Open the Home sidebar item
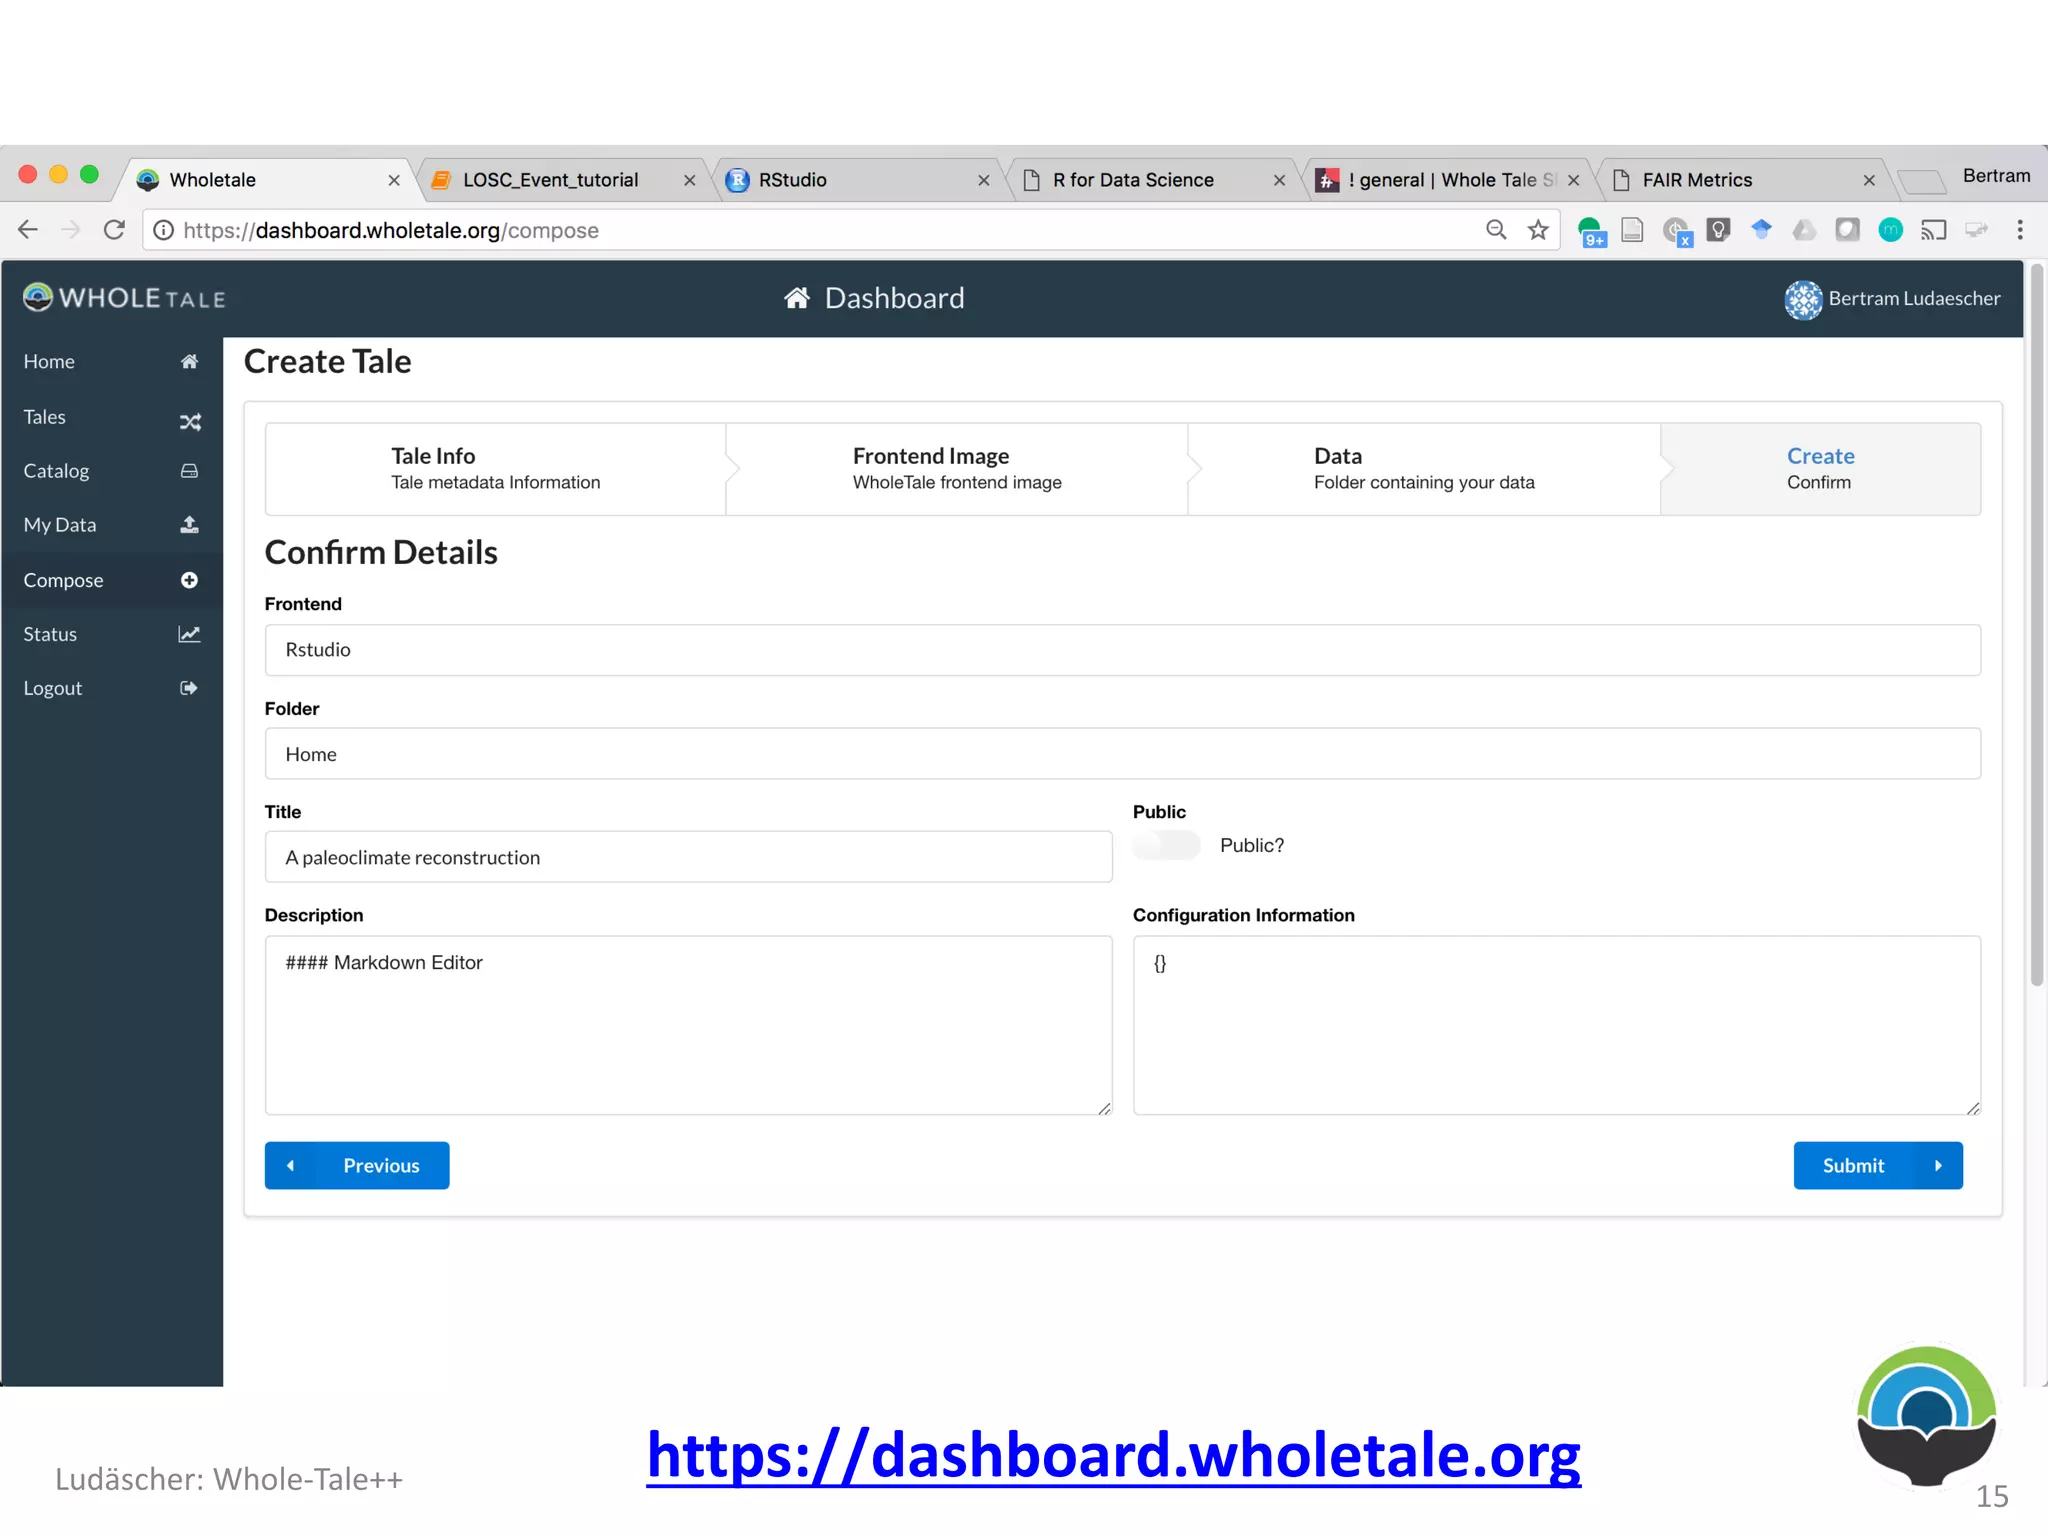Image resolution: width=2048 pixels, height=1536 pixels. click(111, 362)
